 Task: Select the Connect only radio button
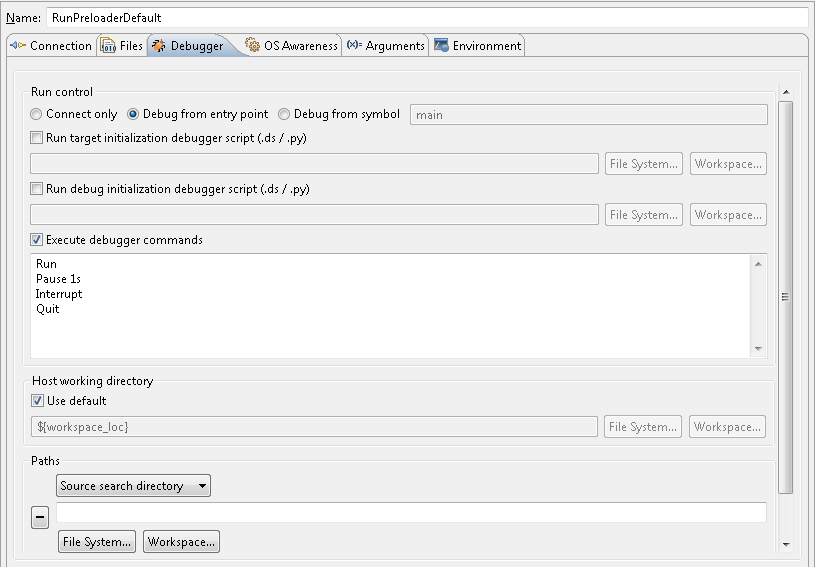pyautogui.click(x=36, y=114)
